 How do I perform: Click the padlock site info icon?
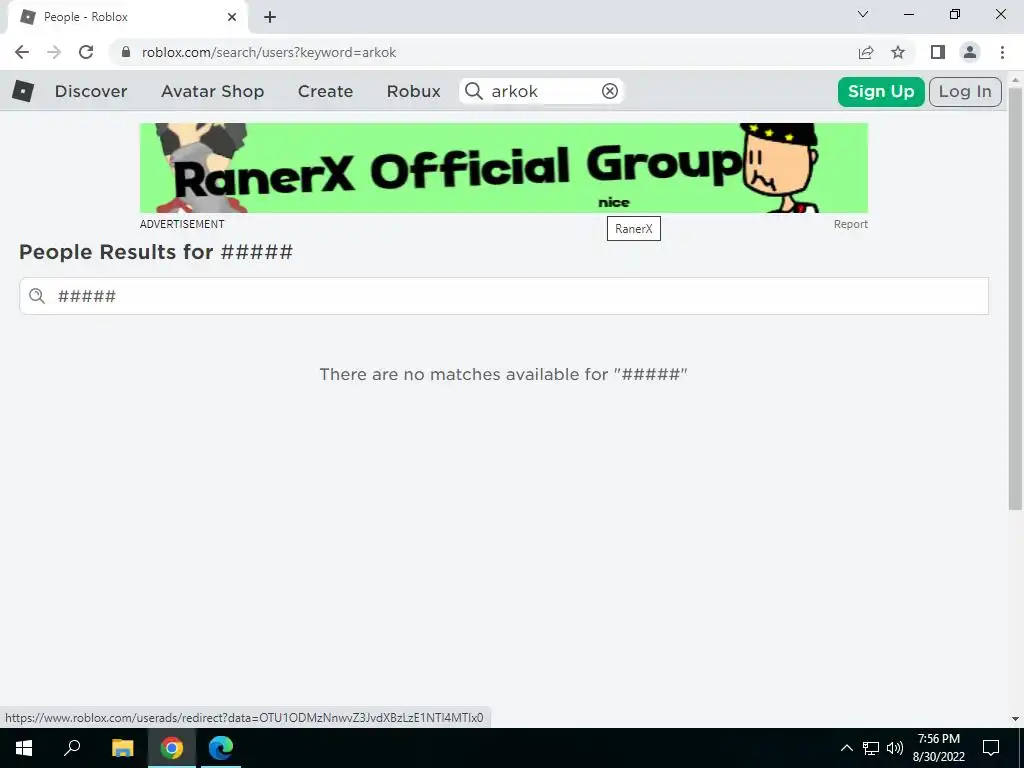pyautogui.click(x=126, y=52)
